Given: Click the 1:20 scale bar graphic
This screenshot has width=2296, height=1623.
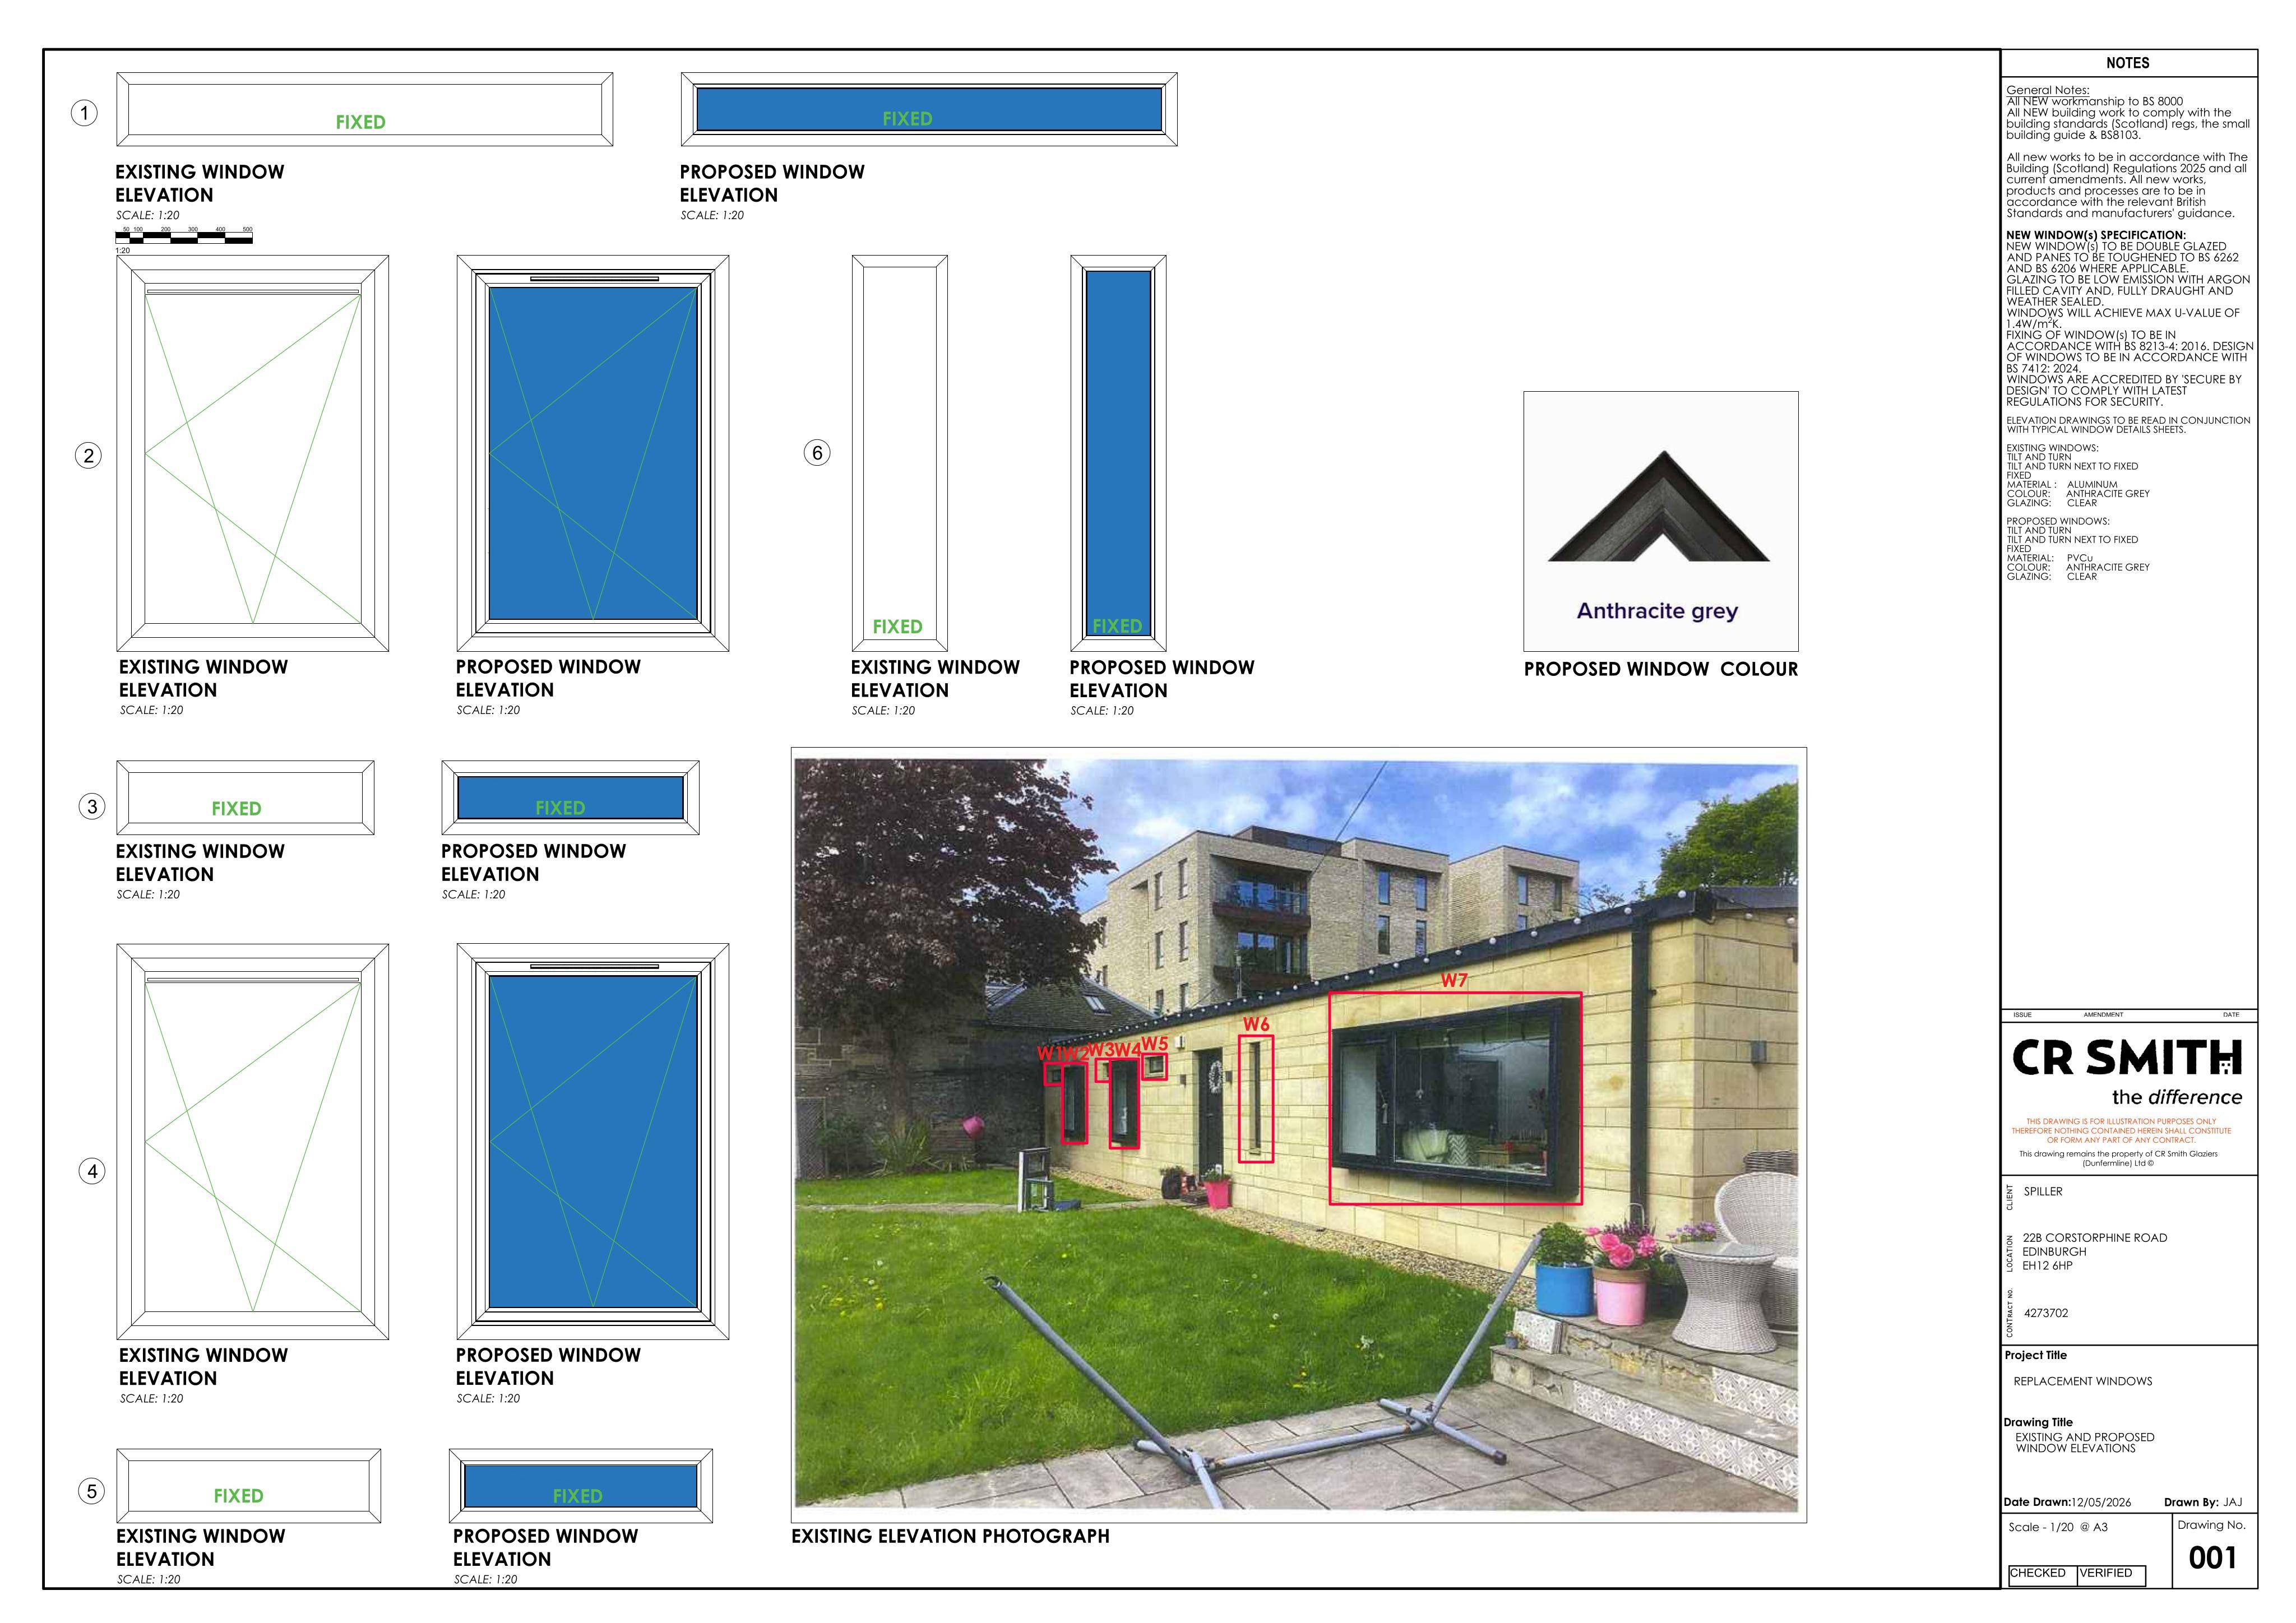Looking at the screenshot, I should pyautogui.click(x=184, y=237).
